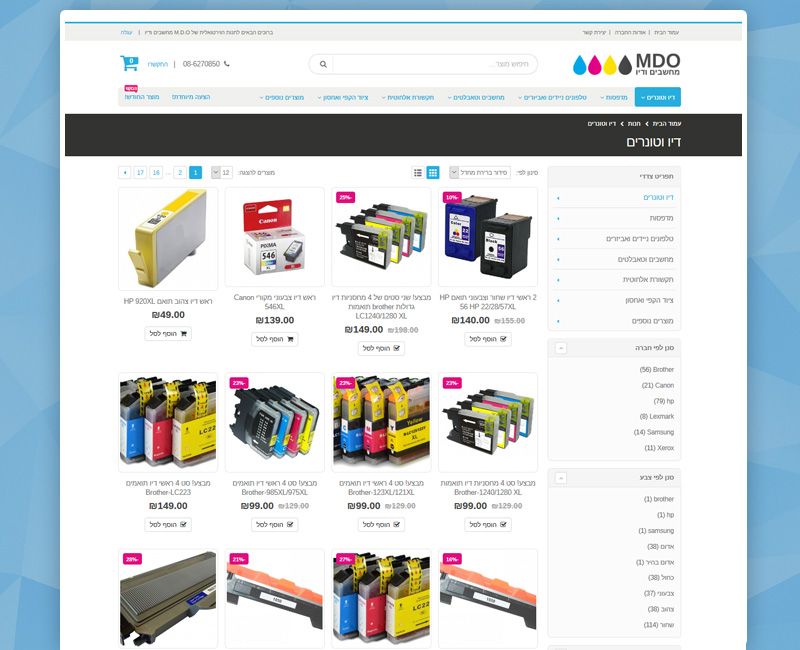Add Canon 546XL ink to cart

click(274, 339)
